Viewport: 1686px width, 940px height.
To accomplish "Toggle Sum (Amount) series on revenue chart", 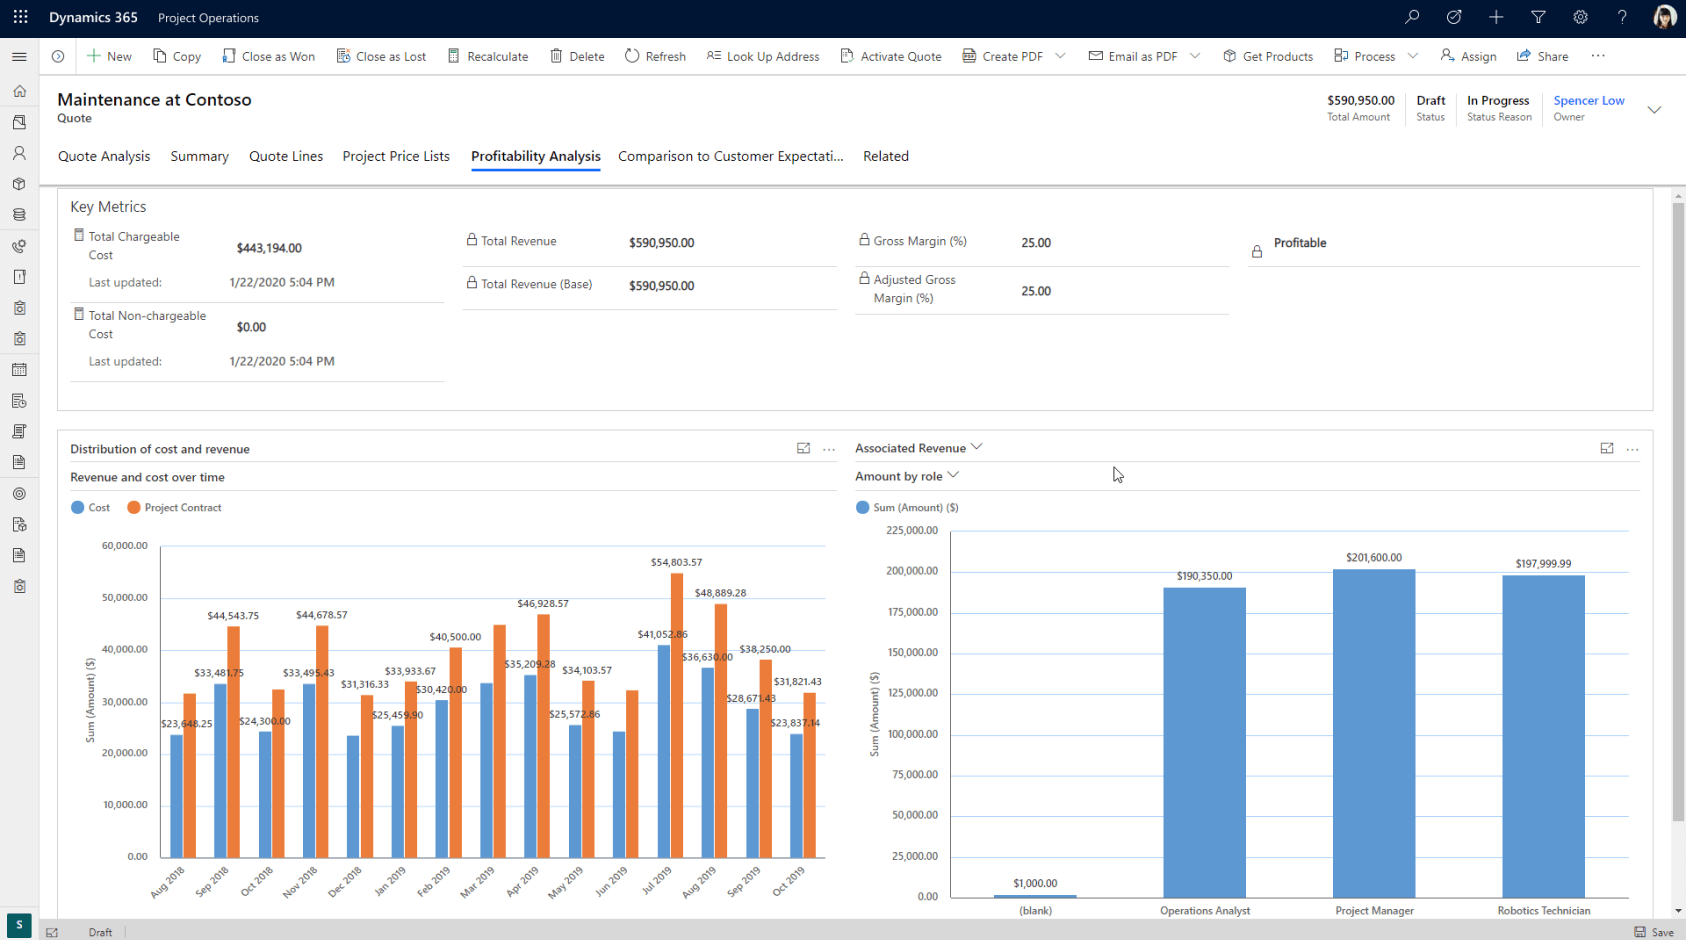I will coord(906,507).
